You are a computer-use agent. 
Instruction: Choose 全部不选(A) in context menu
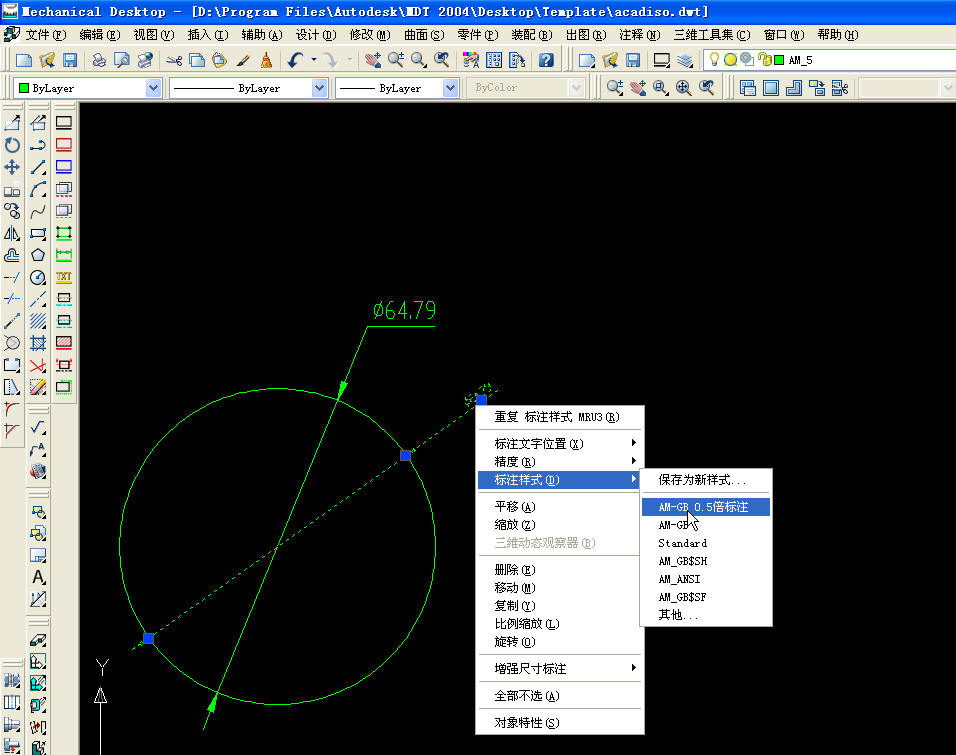[x=560, y=695]
